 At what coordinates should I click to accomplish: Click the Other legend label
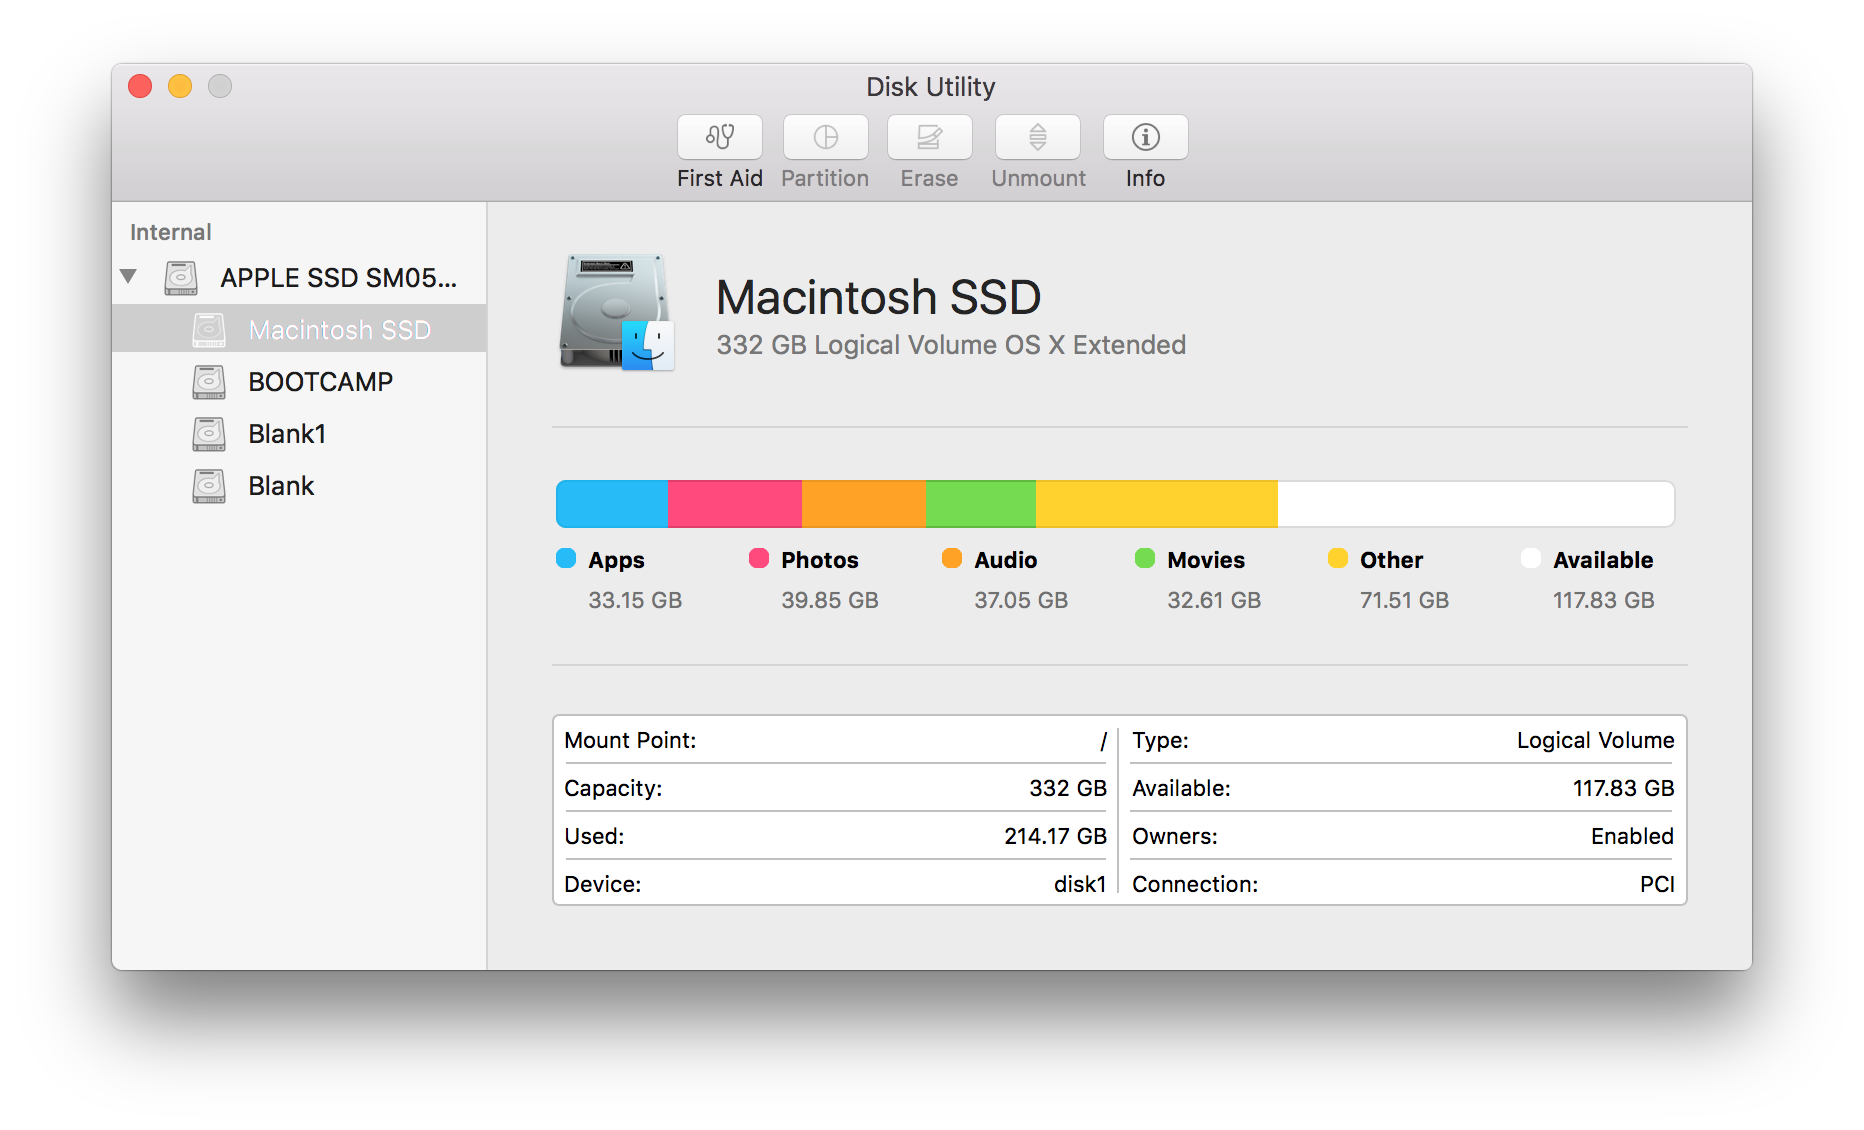(x=1391, y=560)
